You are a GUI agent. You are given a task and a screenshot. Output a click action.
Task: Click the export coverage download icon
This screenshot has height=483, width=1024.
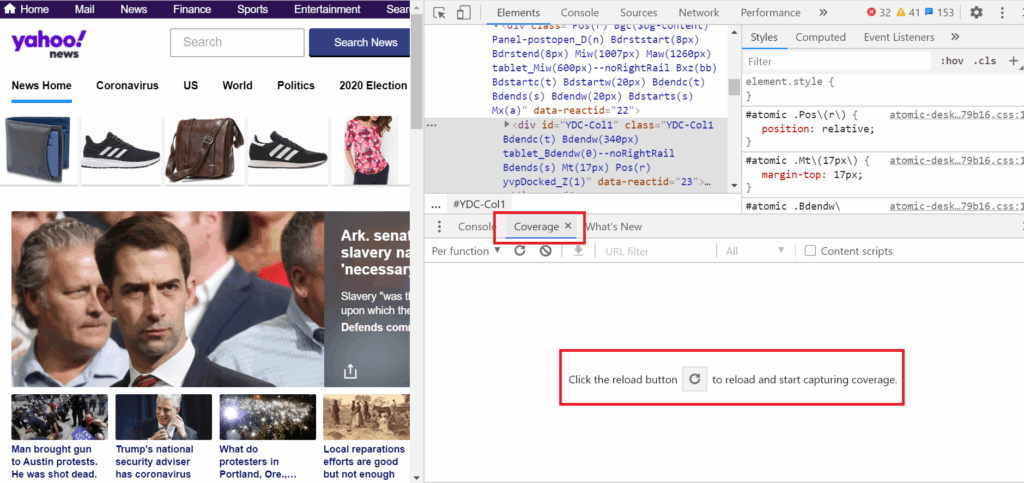[578, 251]
